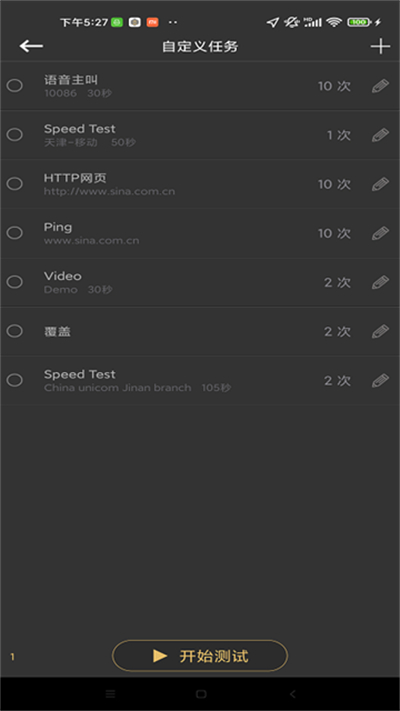Select the 天津-移动 Speed Test radio button
The width and height of the screenshot is (400, 711).
(15, 135)
